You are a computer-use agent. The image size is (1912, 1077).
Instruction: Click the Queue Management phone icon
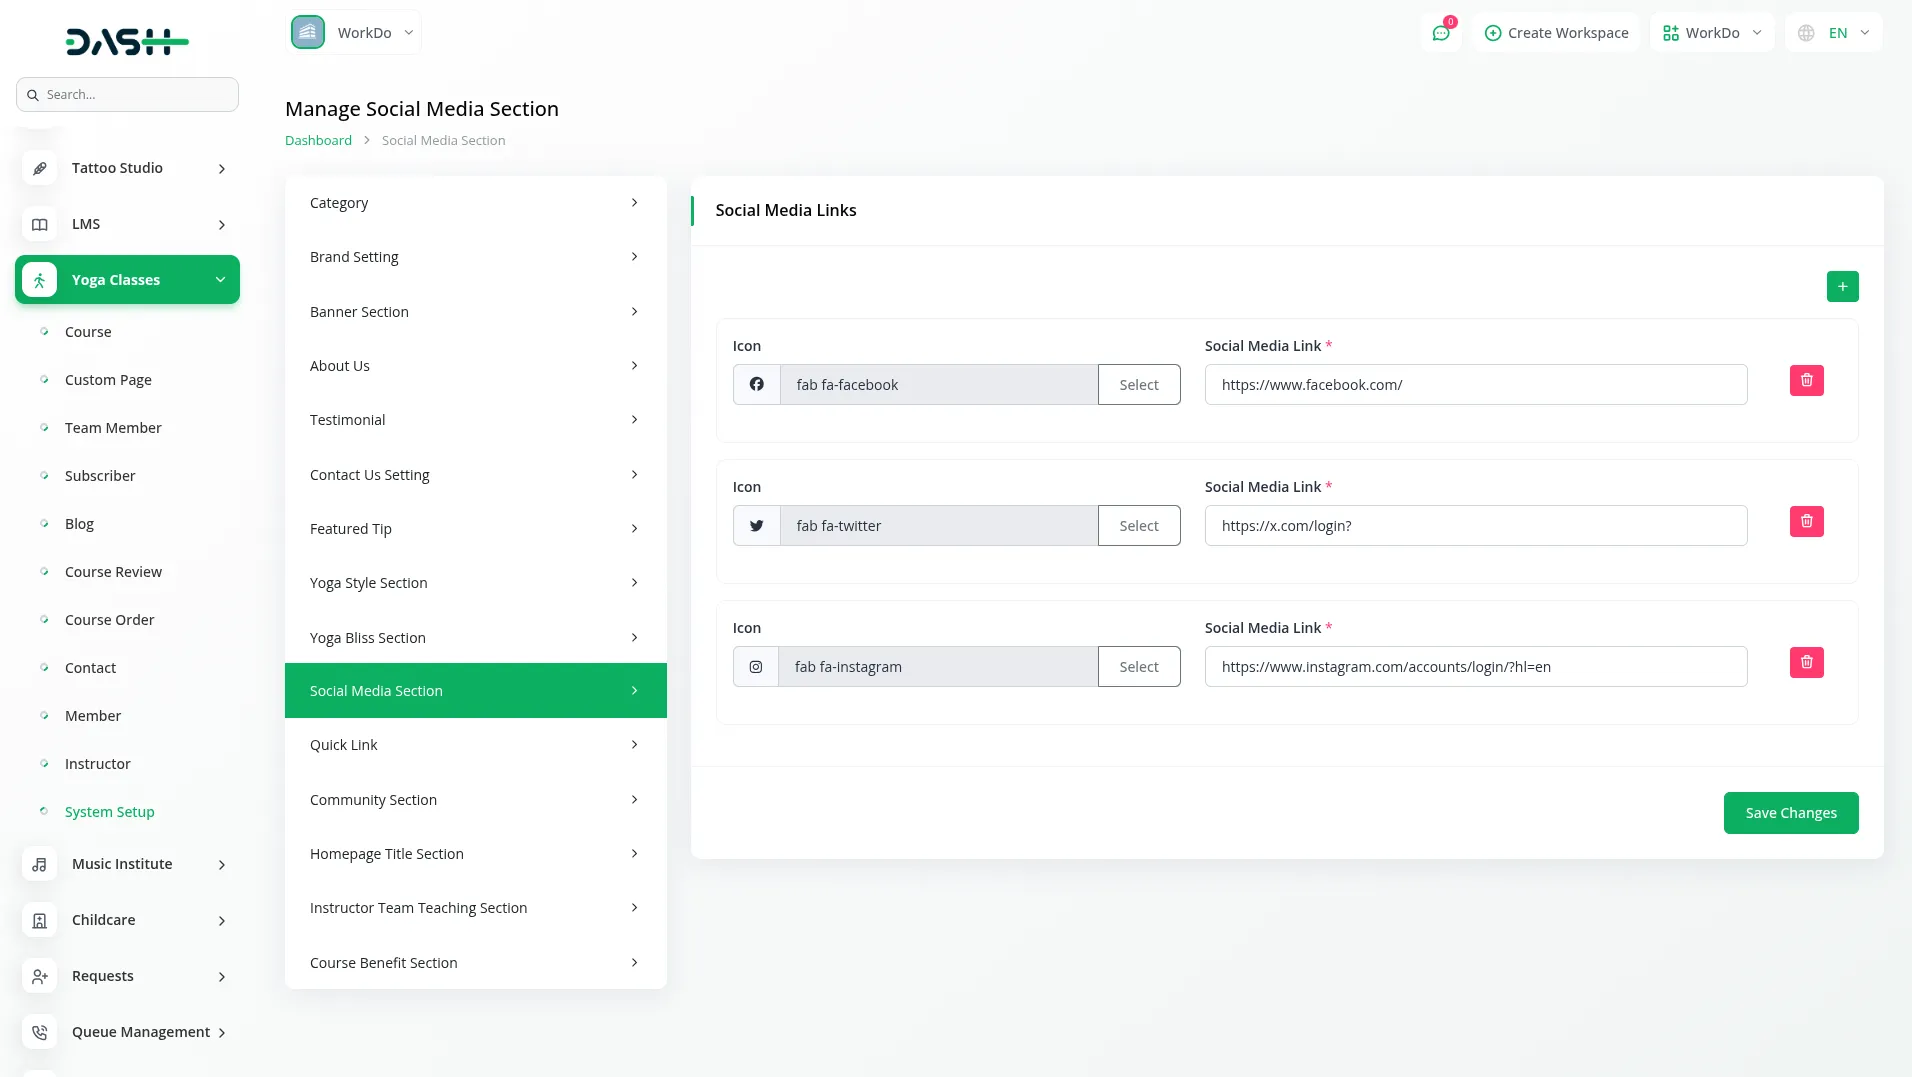coord(40,1032)
